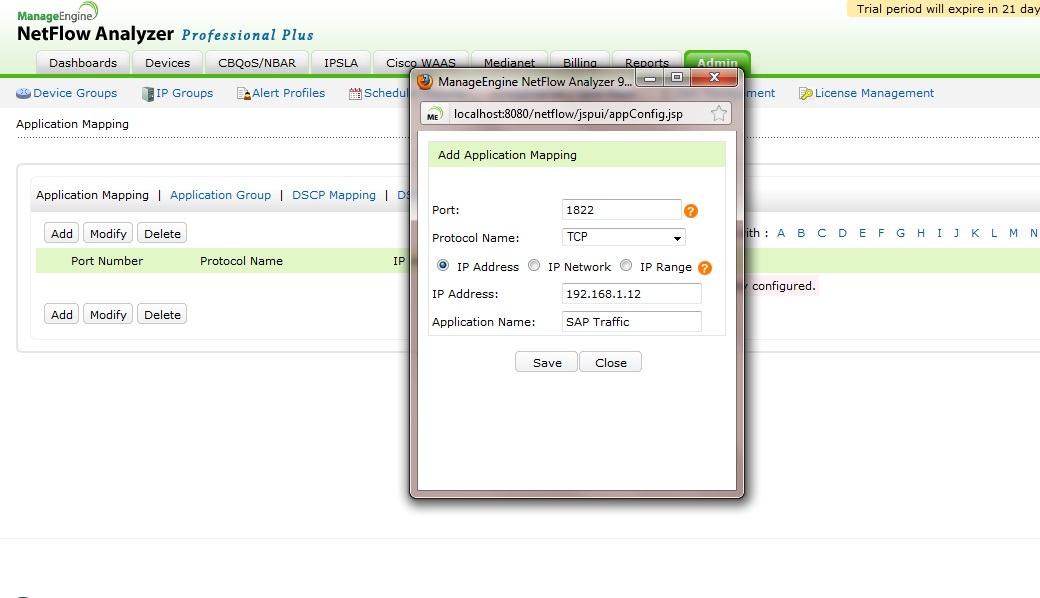Select the IP Range option
Image resolution: width=1040 pixels, height=598 pixels.
pos(625,266)
